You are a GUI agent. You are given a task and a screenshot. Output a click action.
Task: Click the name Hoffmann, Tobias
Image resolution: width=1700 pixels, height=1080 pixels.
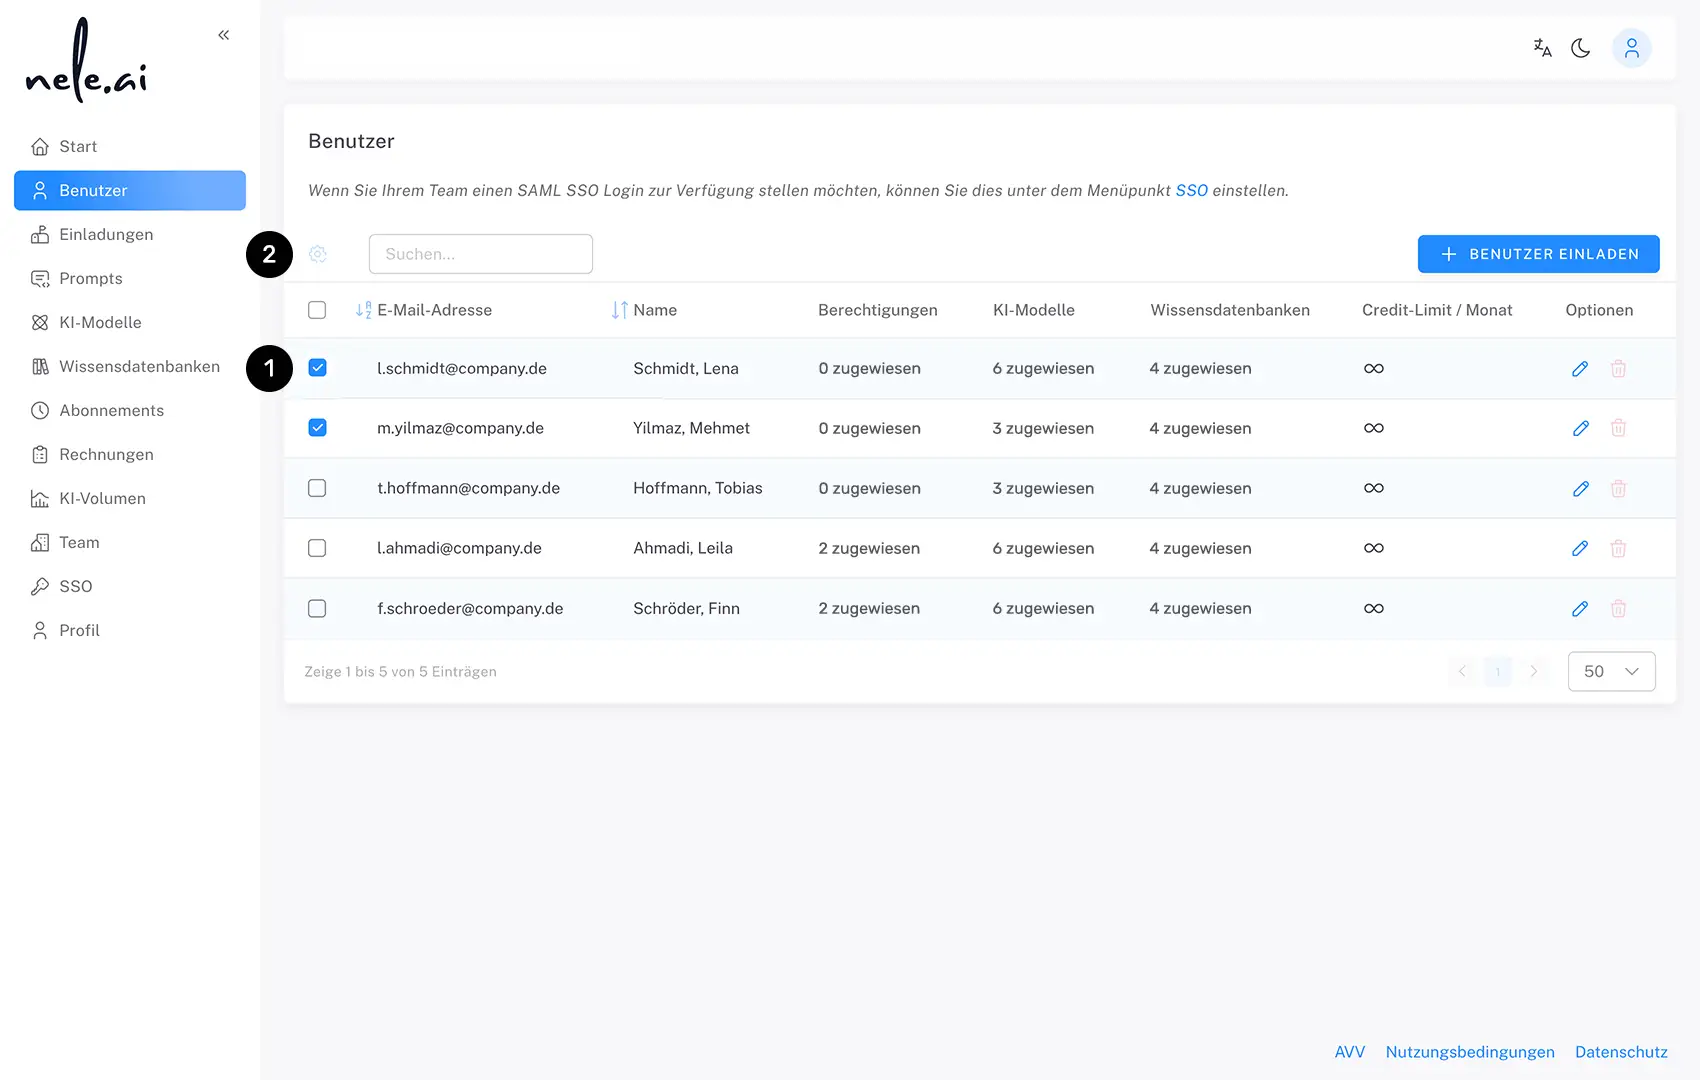coord(698,489)
